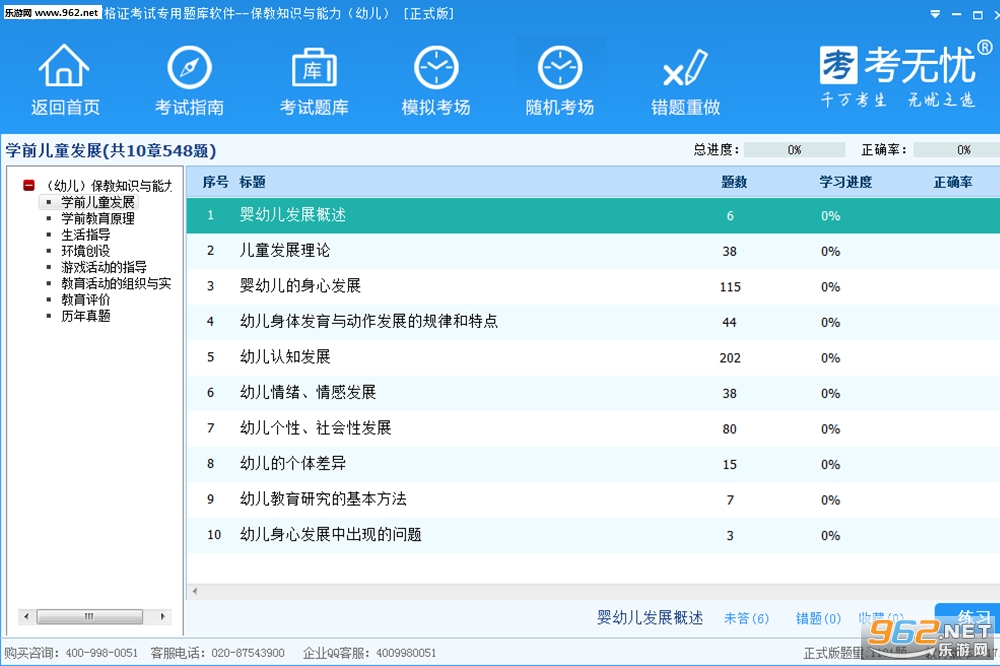Select chapter row 儿童发展理论
The height and width of the screenshot is (666, 1000).
click(x=593, y=251)
